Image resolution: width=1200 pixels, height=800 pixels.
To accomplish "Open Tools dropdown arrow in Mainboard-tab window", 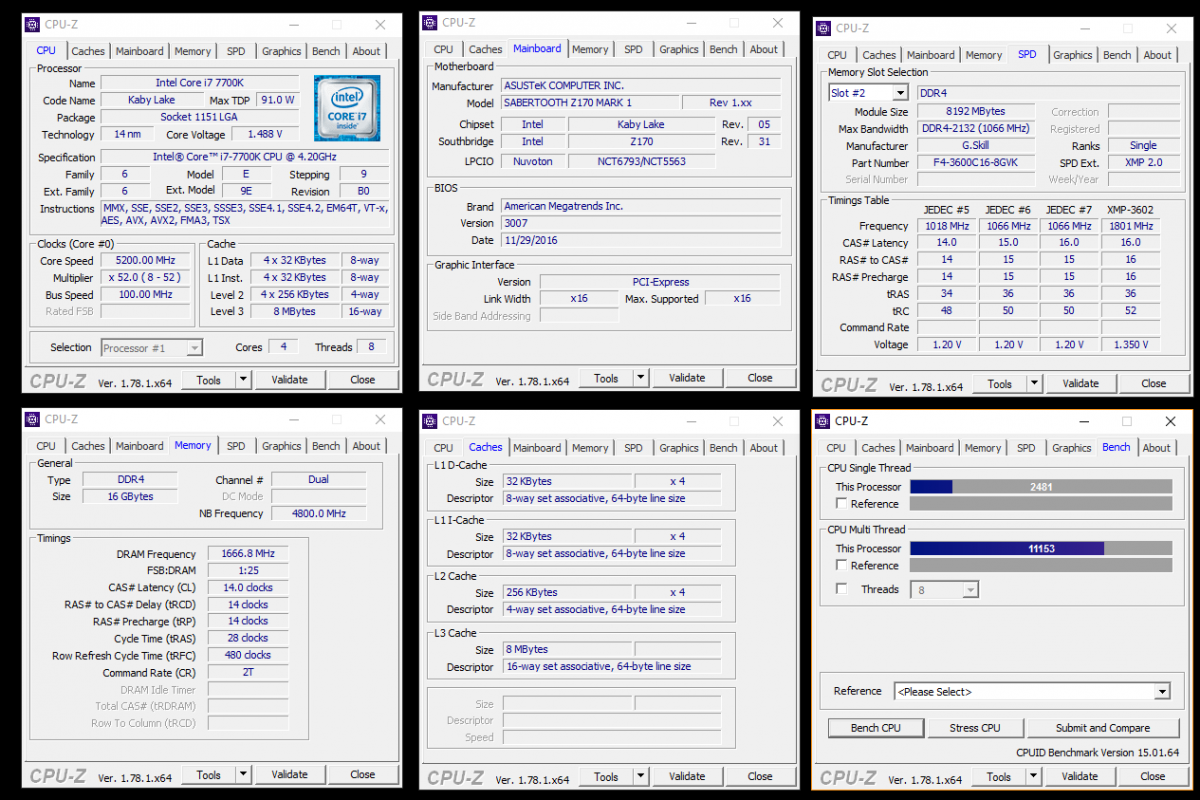I will pyautogui.click(x=641, y=378).
